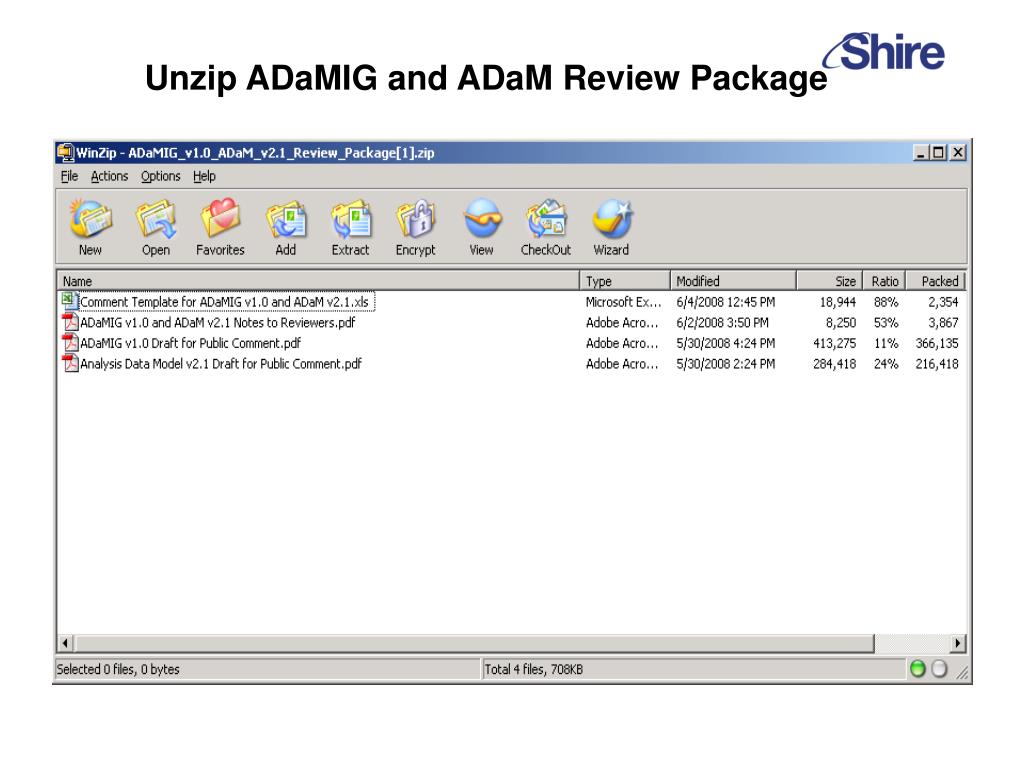Click the 366,135 packed value
Image resolution: width=1024 pixels, height=768 pixels.
pos(936,343)
